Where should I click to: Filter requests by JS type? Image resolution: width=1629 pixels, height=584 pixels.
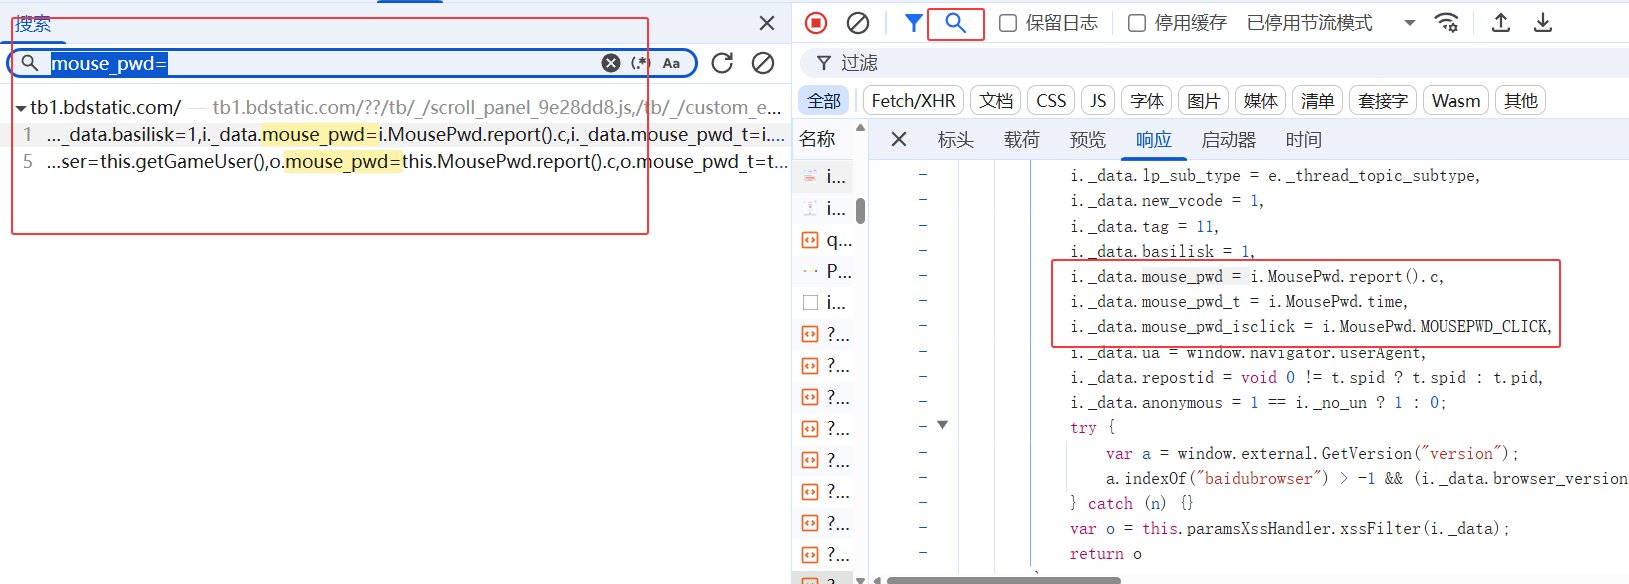pyautogui.click(x=1098, y=101)
